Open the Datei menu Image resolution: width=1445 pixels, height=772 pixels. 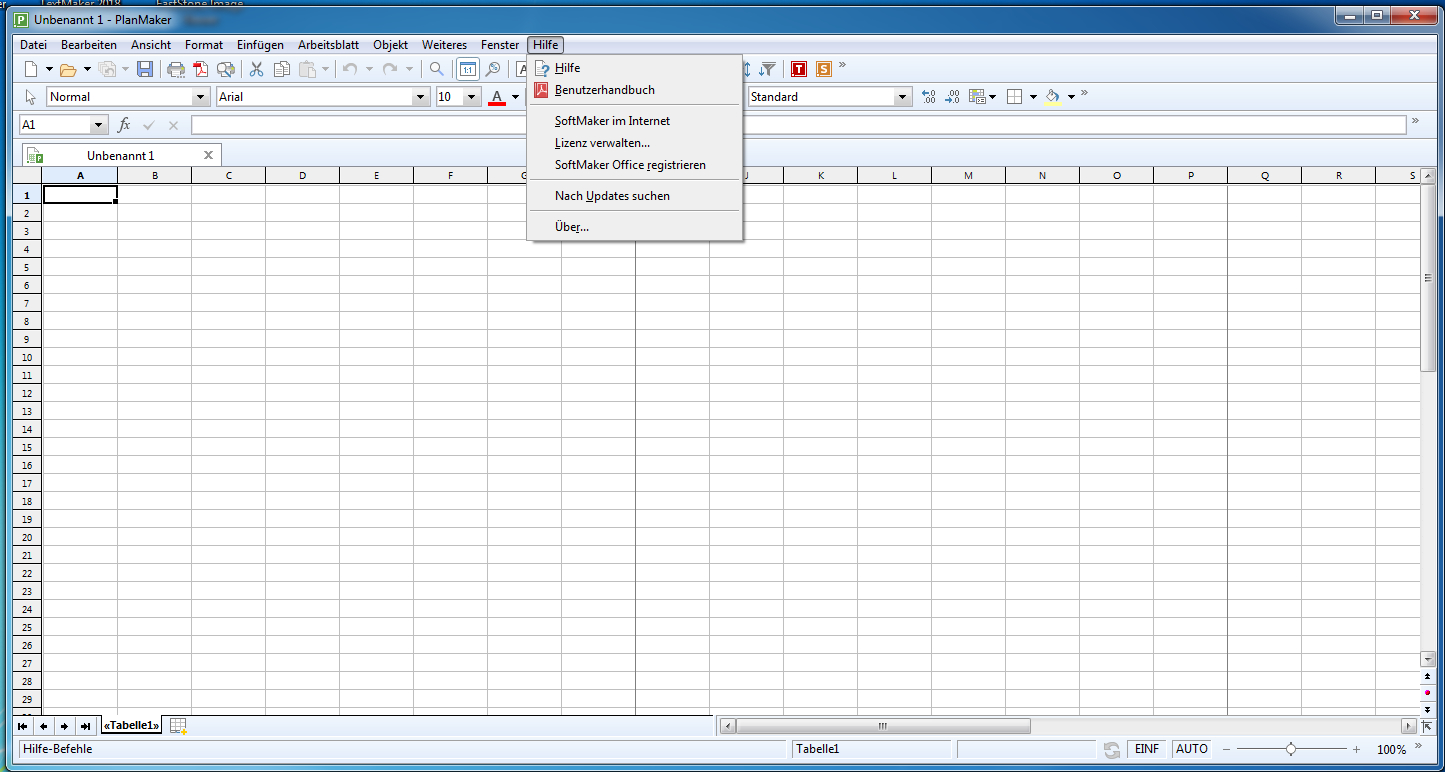pos(33,45)
